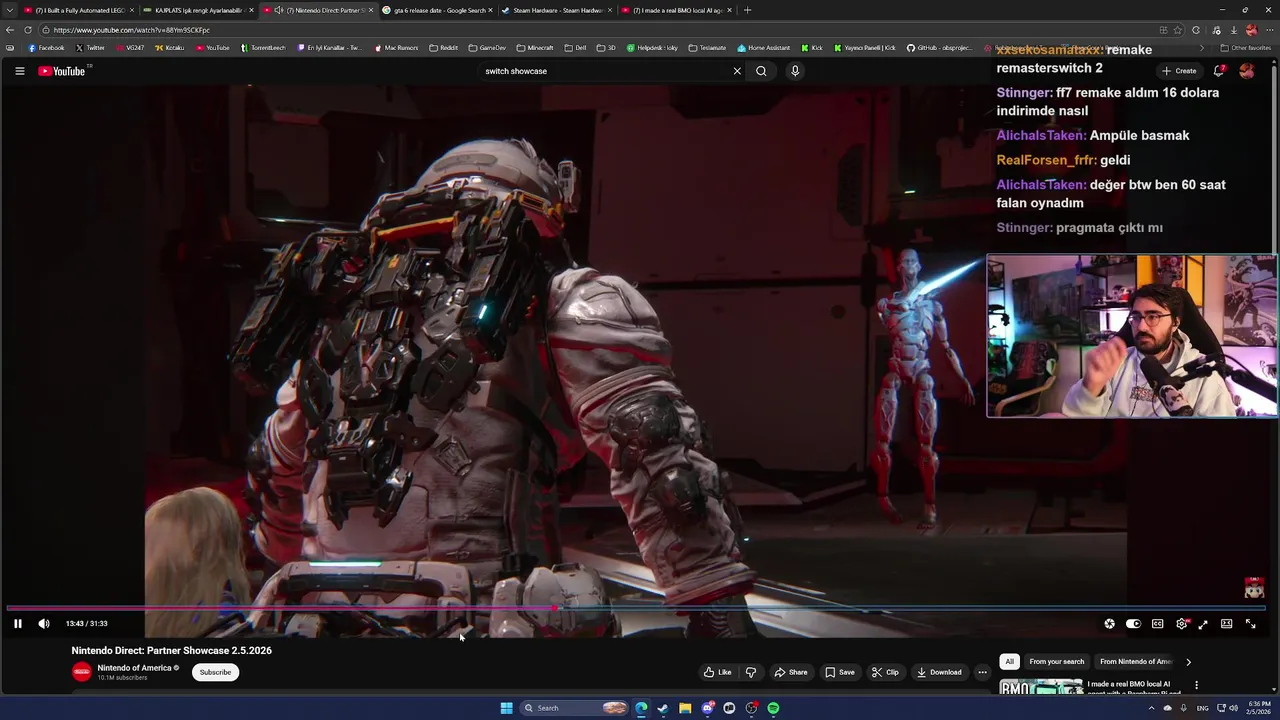Open a new browser tab
The width and height of the screenshot is (1280, 720).
coord(747,10)
